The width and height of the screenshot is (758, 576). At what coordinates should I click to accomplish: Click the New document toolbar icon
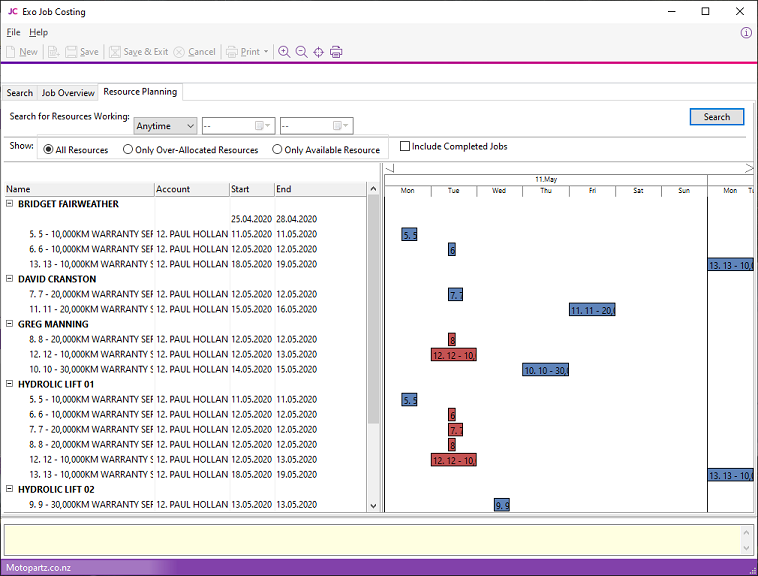[22, 52]
